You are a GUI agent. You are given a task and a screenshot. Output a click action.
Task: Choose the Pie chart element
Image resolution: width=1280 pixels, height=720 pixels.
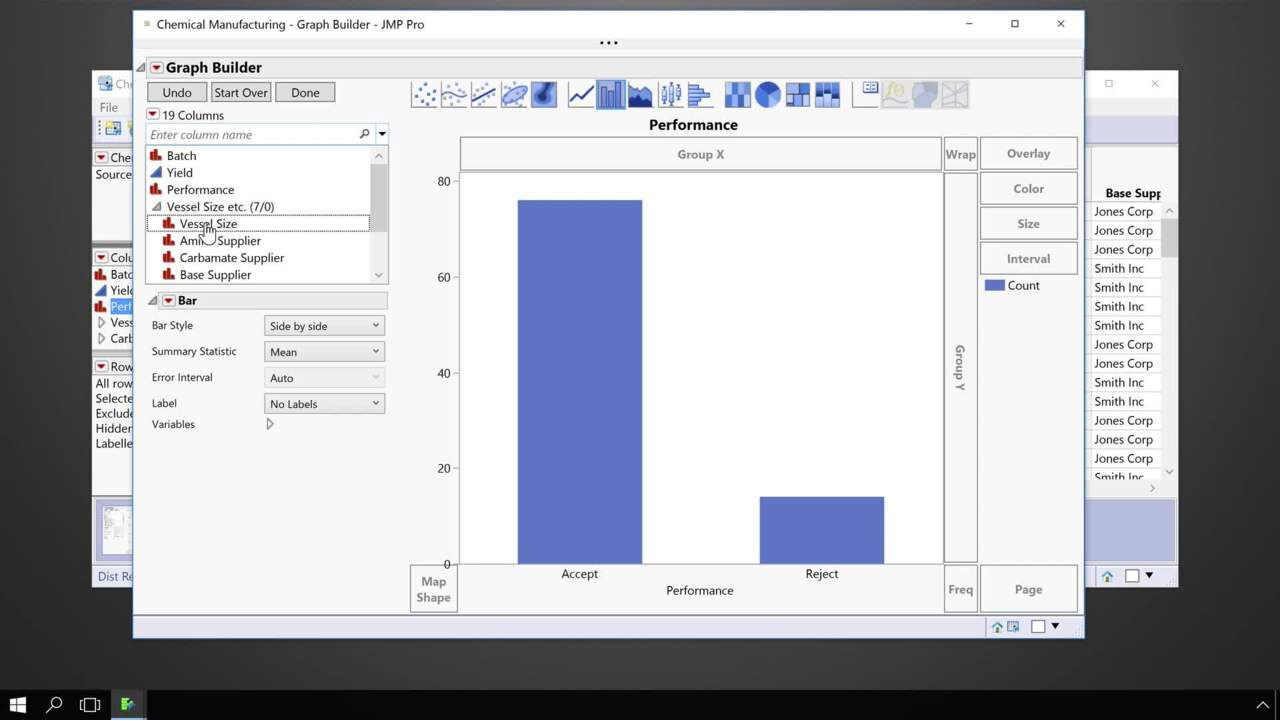coord(768,93)
